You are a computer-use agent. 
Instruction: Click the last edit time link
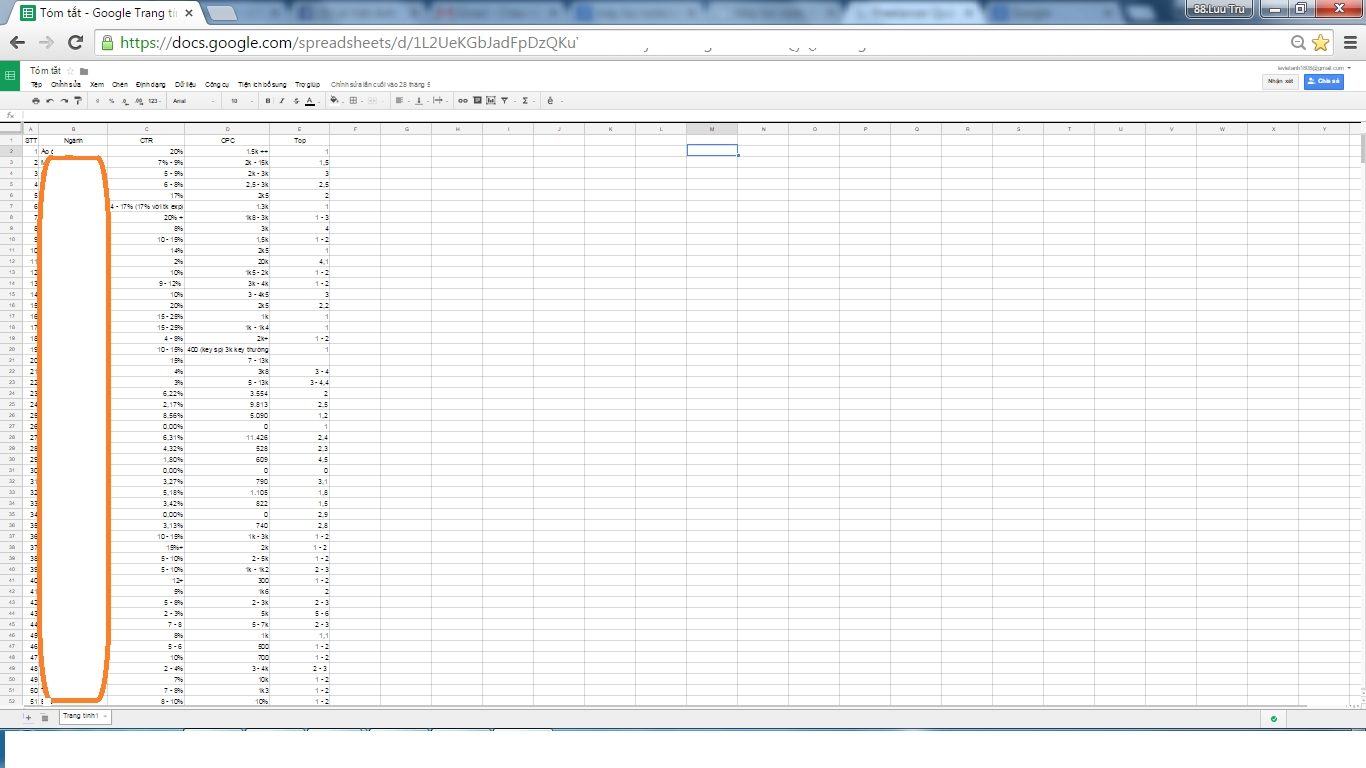coord(380,85)
